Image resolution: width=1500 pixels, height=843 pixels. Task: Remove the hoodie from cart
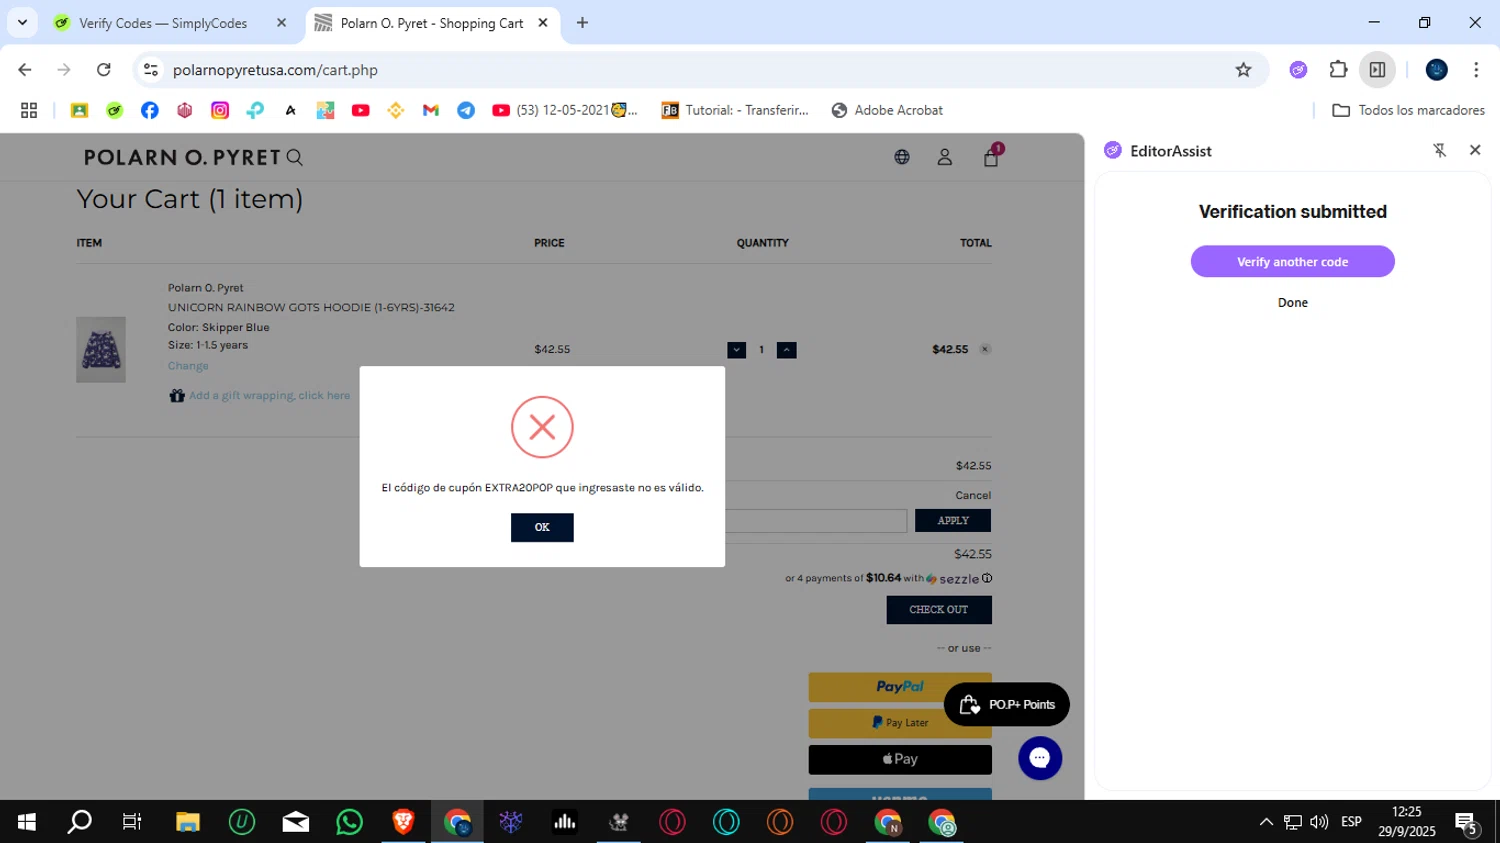(985, 349)
